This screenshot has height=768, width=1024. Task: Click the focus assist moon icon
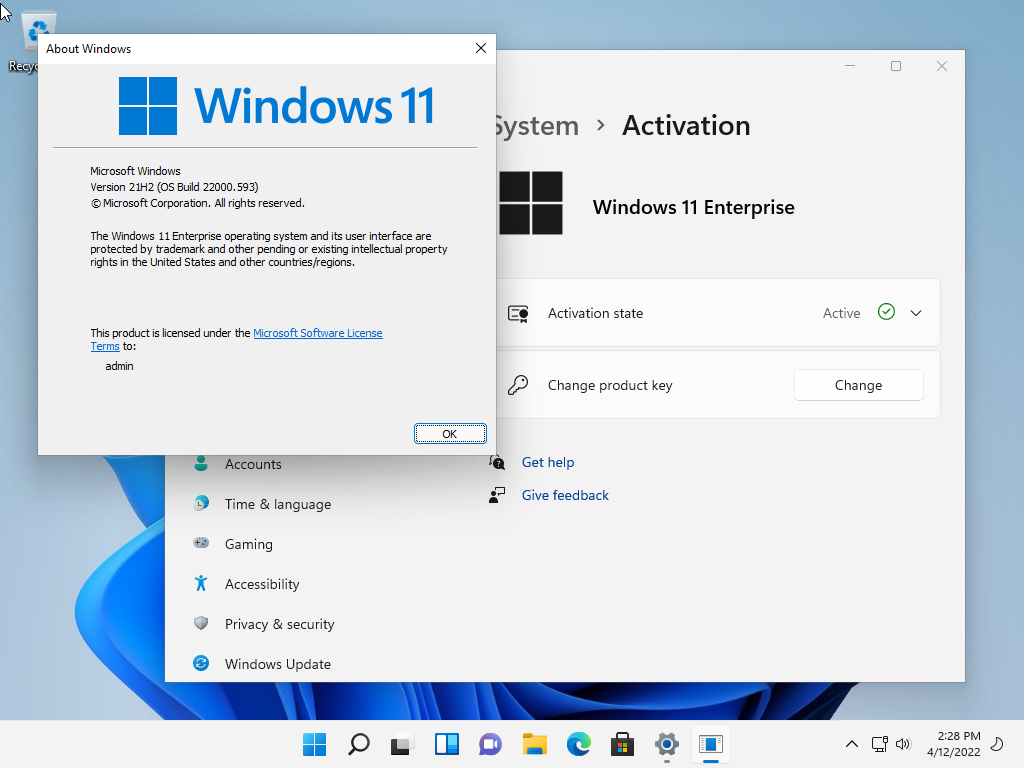click(997, 744)
